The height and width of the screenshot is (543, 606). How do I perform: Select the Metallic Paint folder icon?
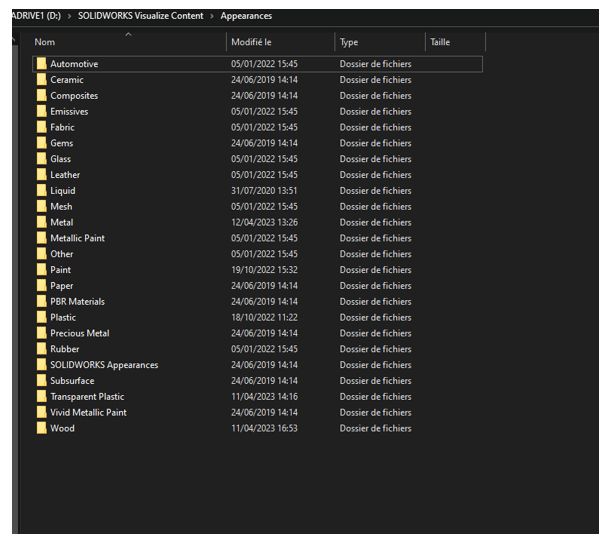pos(42,238)
